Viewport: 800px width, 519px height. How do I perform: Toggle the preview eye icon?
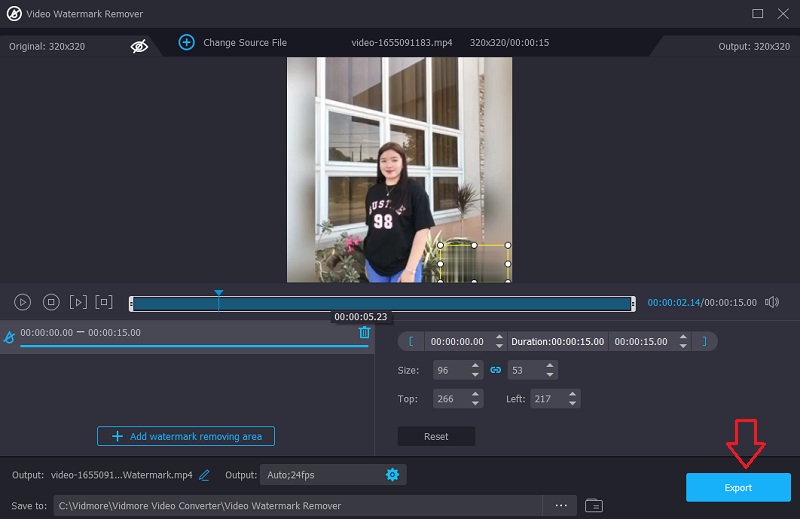click(140, 45)
